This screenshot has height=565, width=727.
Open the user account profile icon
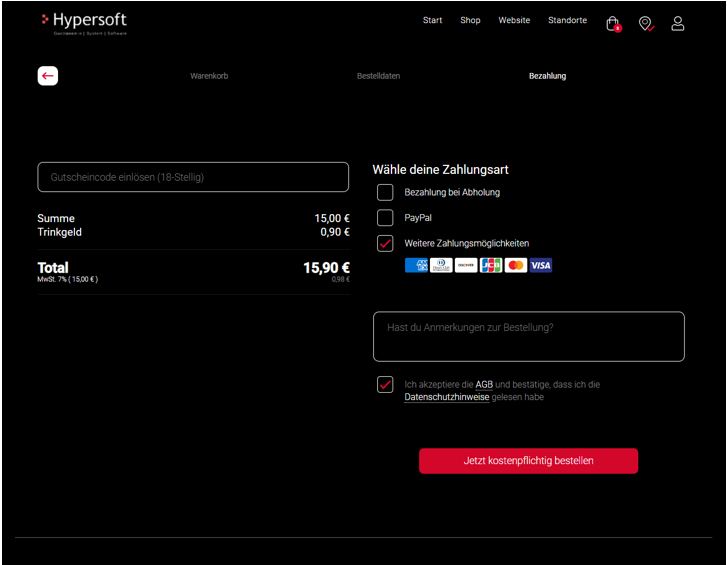point(677,23)
